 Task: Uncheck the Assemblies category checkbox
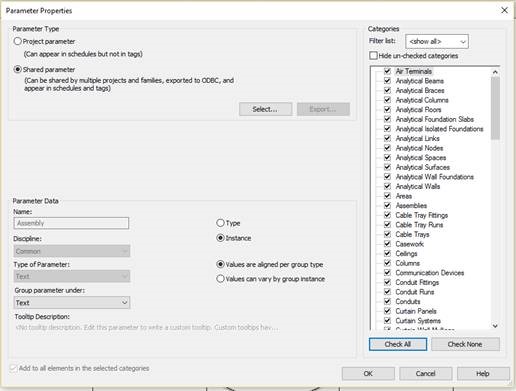(x=387, y=205)
